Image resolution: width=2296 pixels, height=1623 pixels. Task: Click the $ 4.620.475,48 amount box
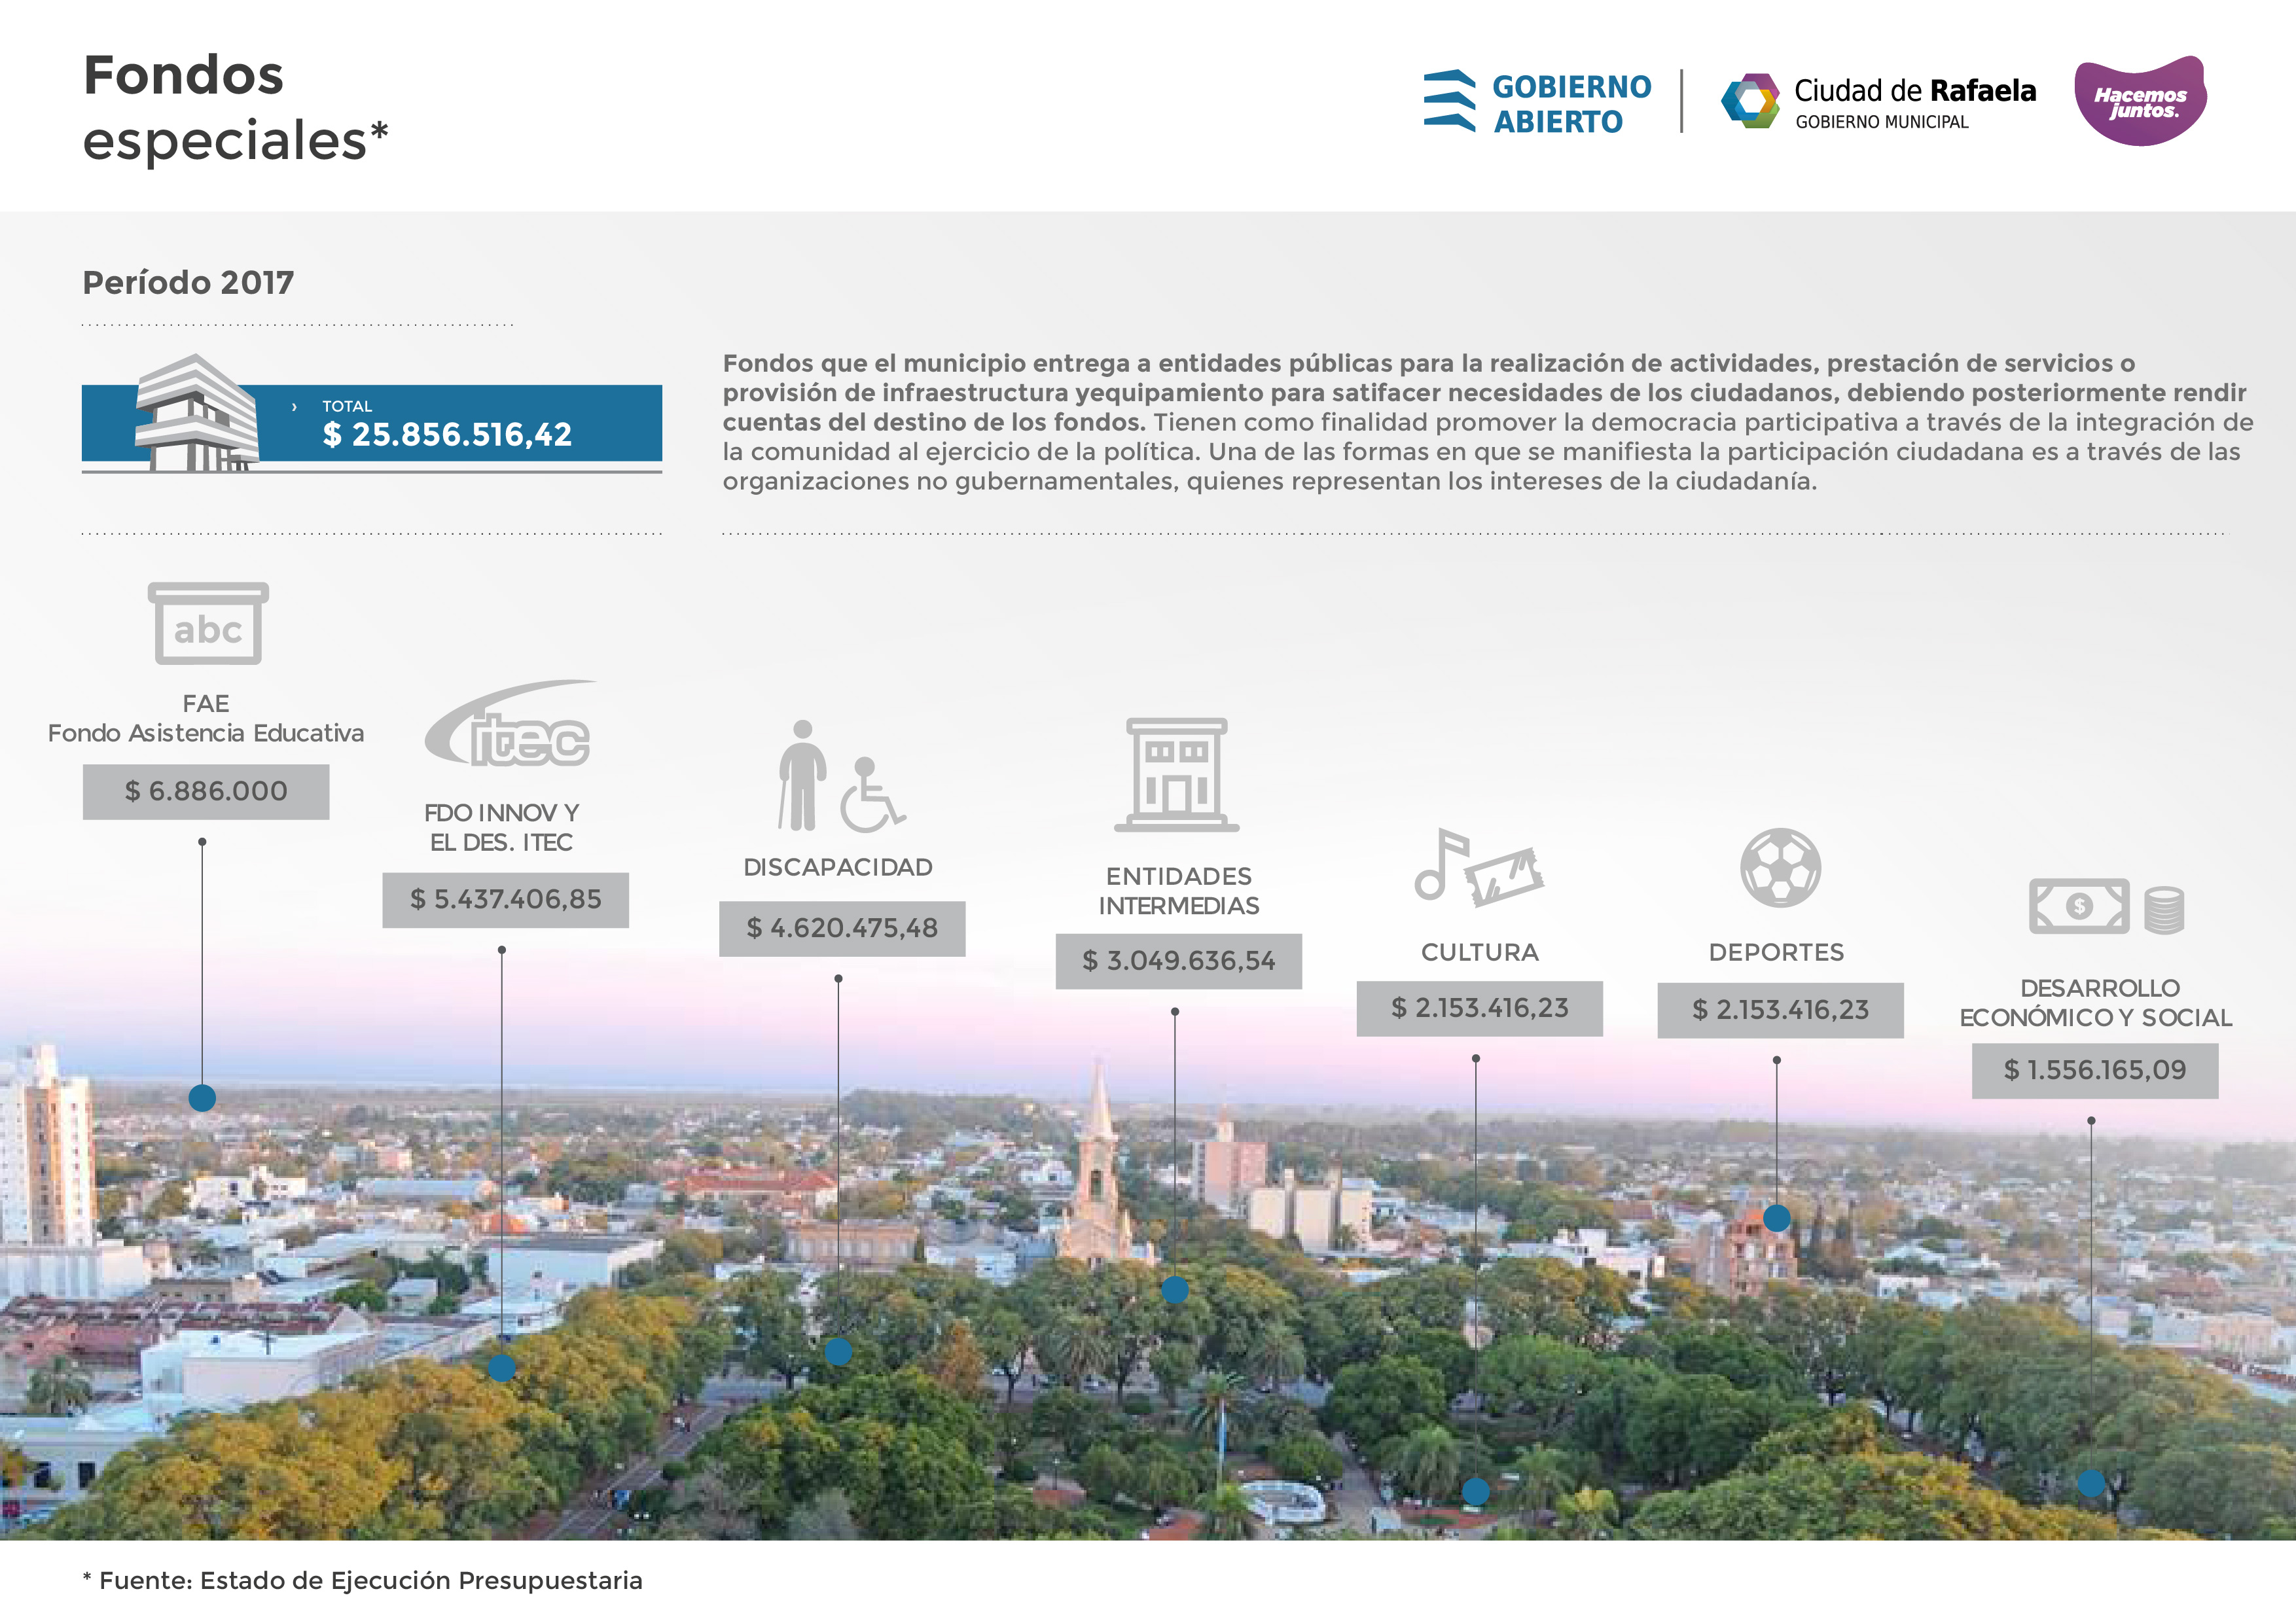[842, 929]
